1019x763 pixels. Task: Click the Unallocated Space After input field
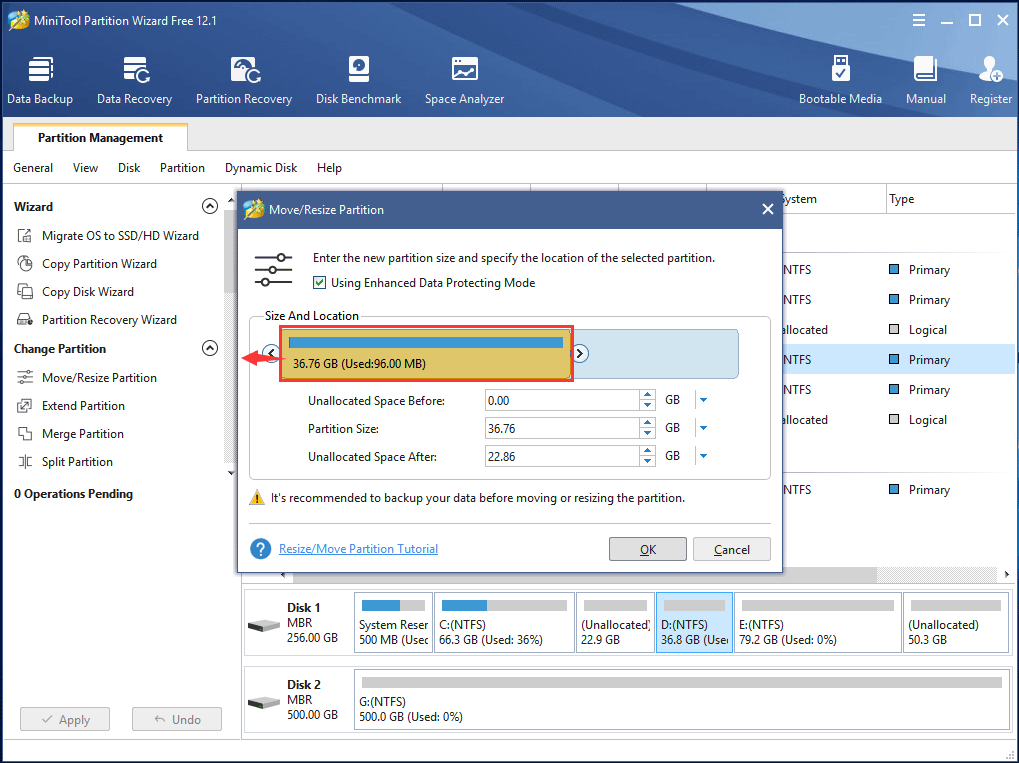562,456
